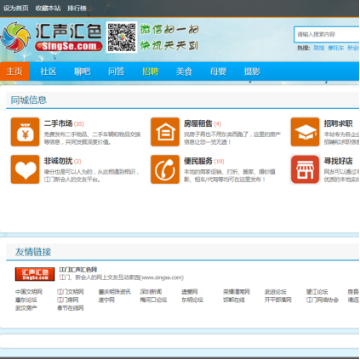Screen dimensions: 360x360
Task: Open the 聊吧 chat tab
Action: (x=82, y=71)
